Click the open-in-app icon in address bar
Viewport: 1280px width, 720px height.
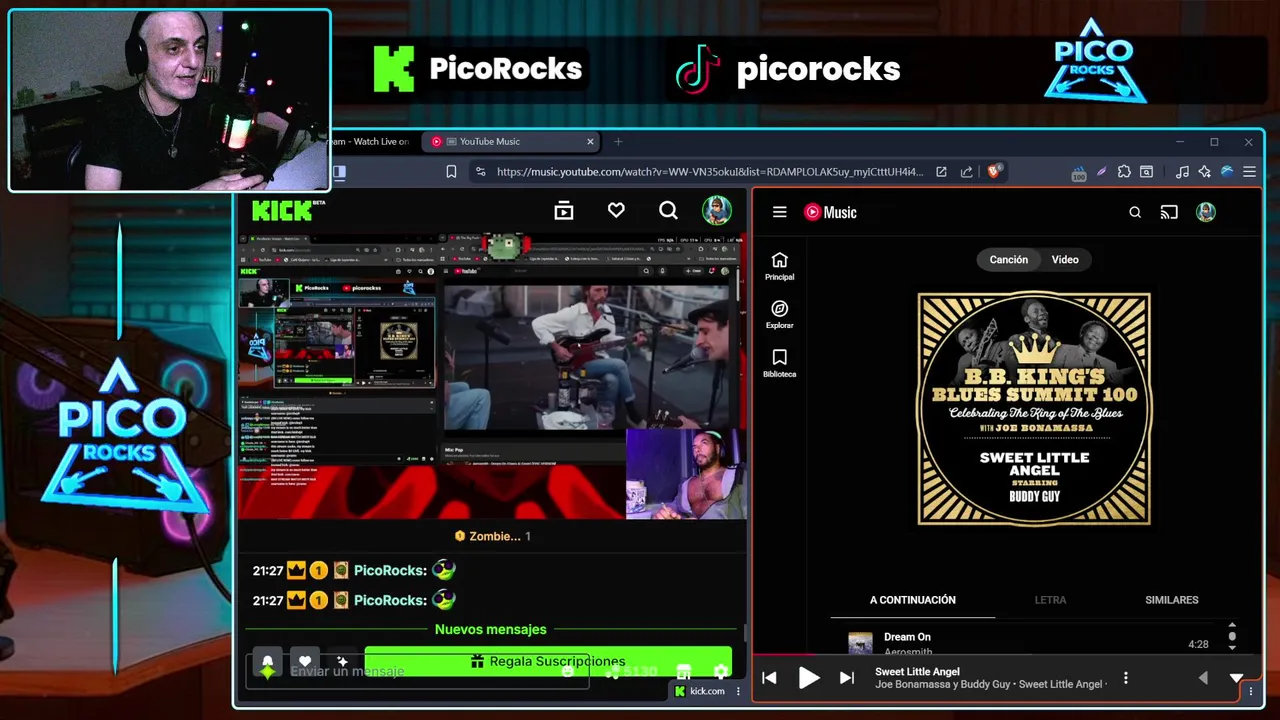[x=941, y=172]
